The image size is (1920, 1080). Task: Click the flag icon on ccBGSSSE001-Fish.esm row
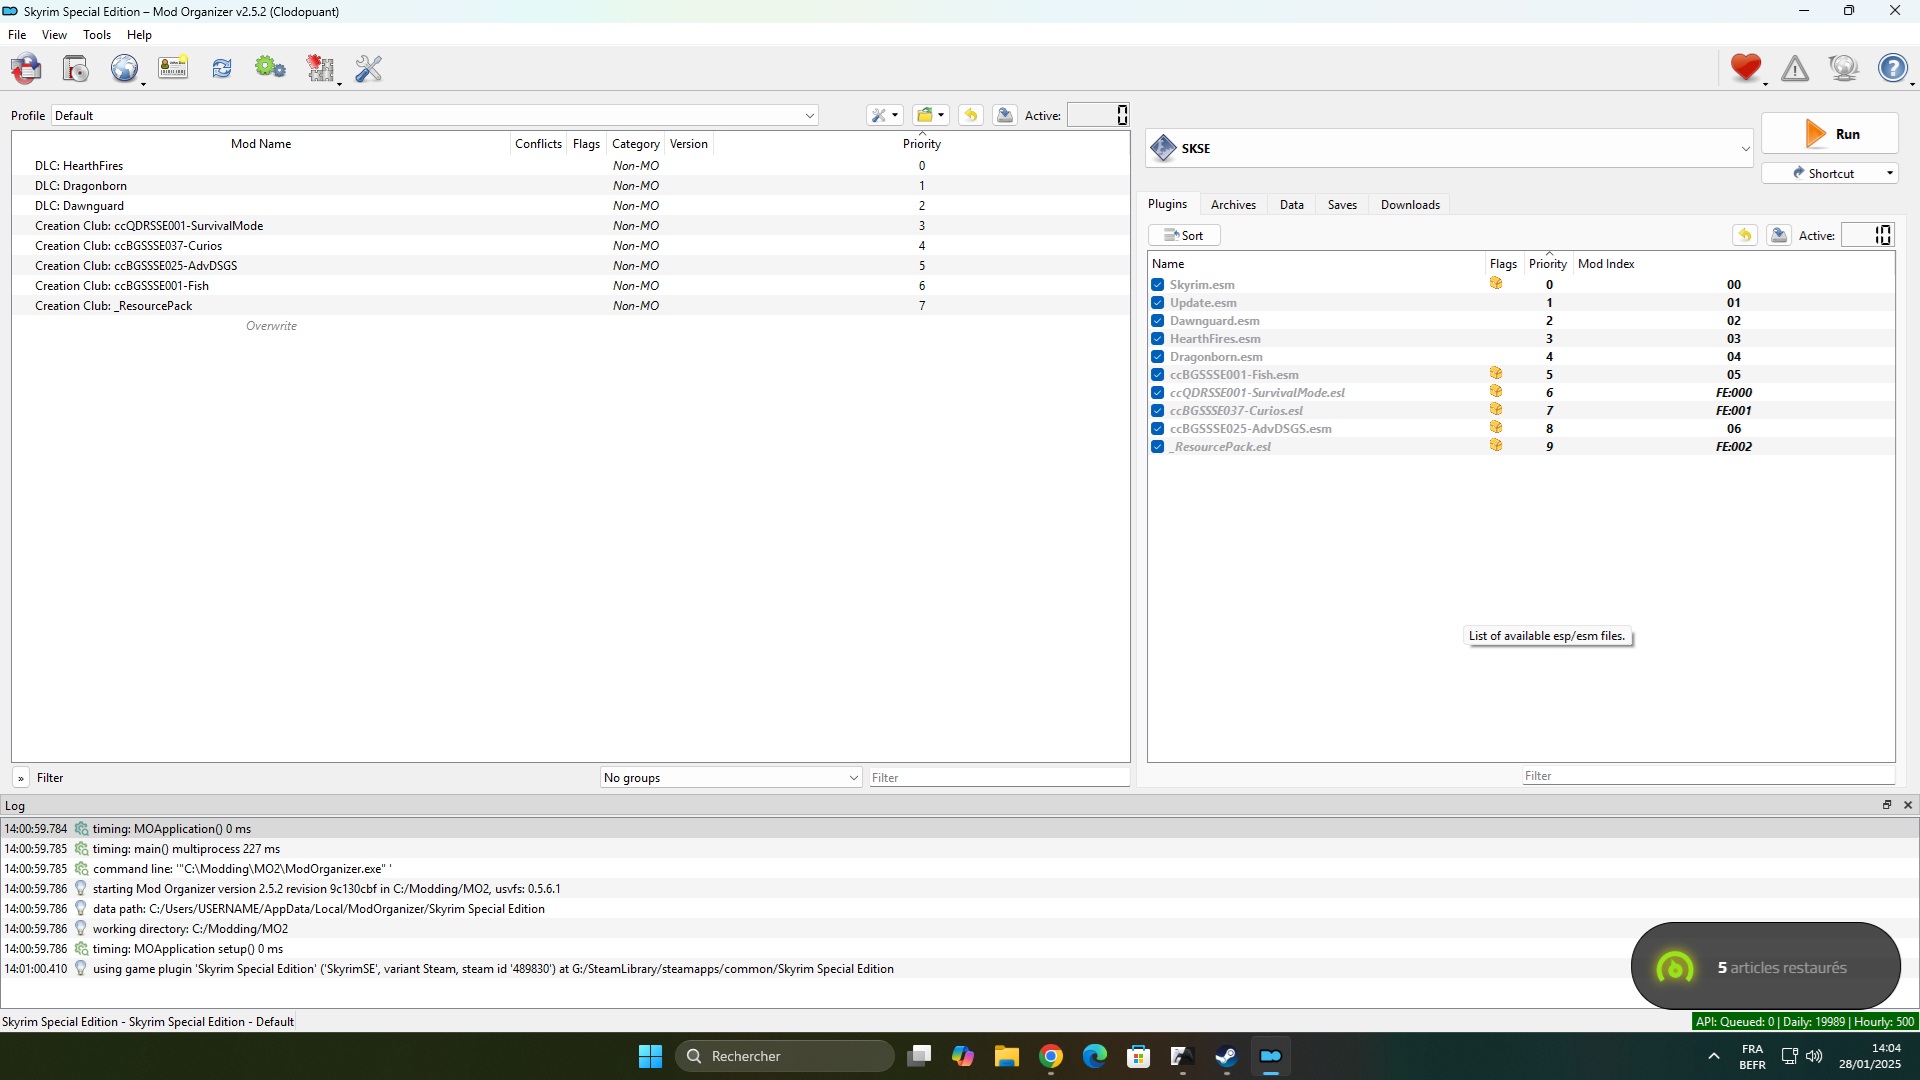tap(1496, 373)
